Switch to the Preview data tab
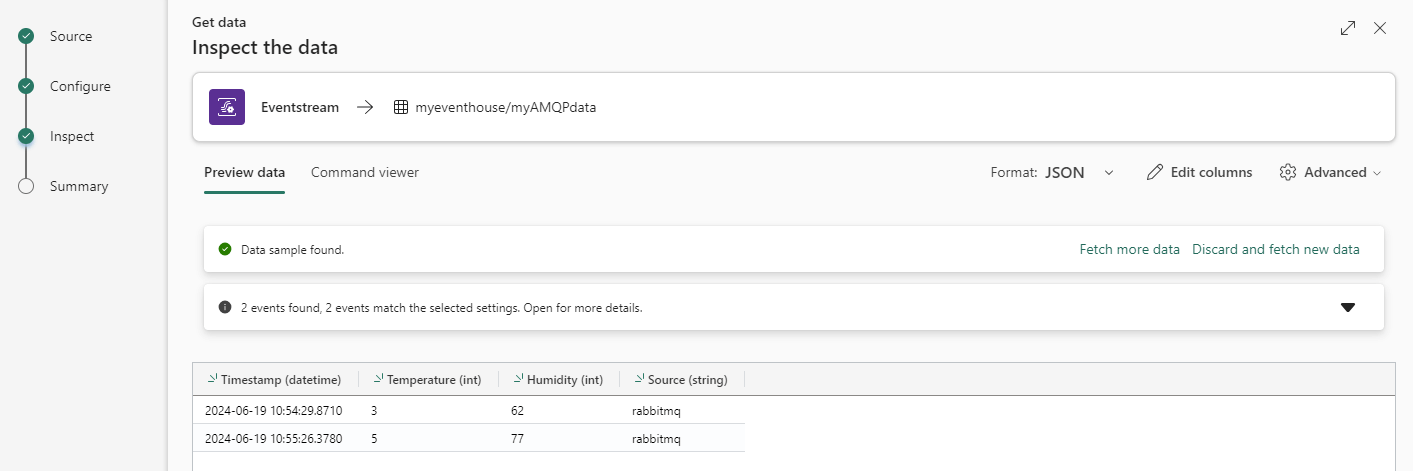Screen dimensions: 1413x471 click(x=244, y=172)
